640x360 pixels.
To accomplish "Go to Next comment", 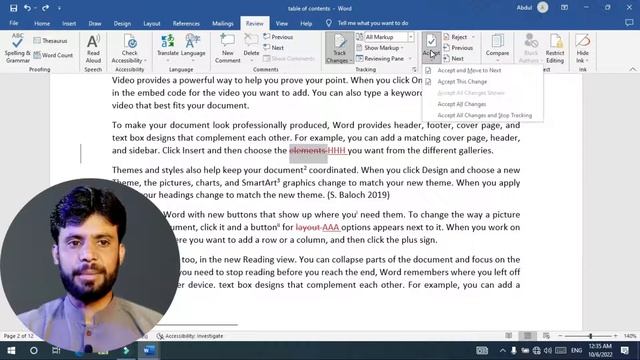I will [273, 47].
